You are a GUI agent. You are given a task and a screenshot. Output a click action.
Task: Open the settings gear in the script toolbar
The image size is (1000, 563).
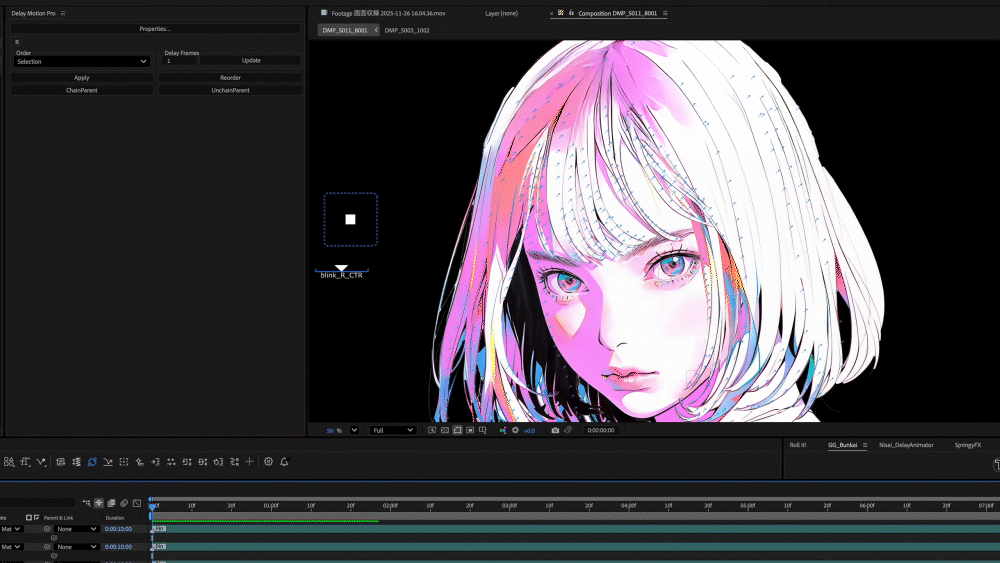pyautogui.click(x=268, y=462)
